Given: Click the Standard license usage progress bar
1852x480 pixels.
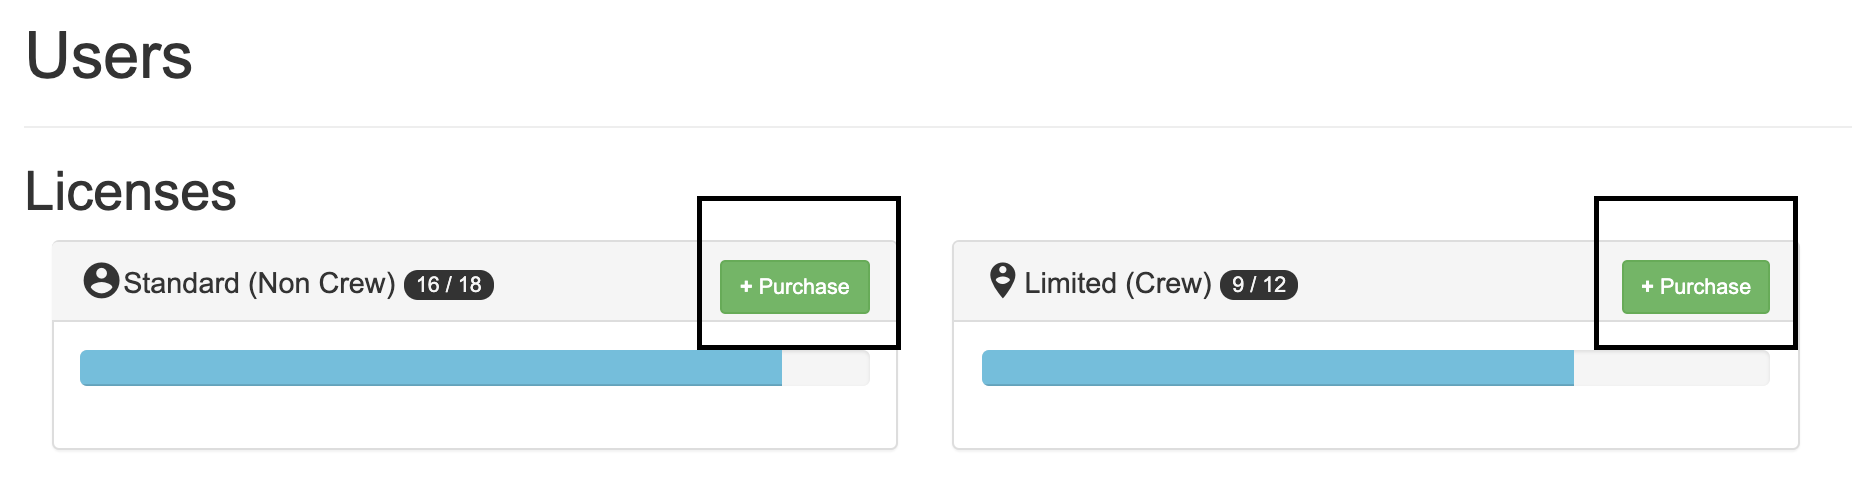Looking at the screenshot, I should 475,368.
